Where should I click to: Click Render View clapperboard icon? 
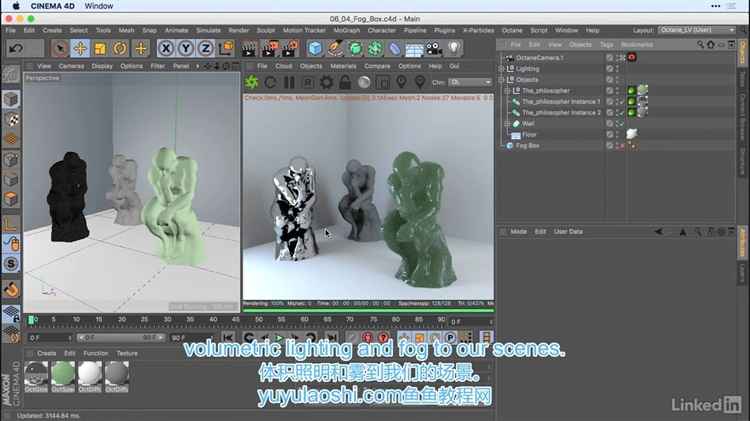click(x=249, y=48)
